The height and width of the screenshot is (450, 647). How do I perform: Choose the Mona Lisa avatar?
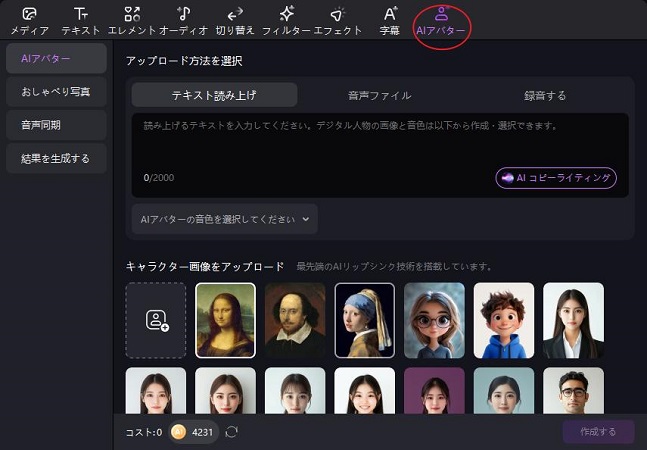tap(225, 320)
